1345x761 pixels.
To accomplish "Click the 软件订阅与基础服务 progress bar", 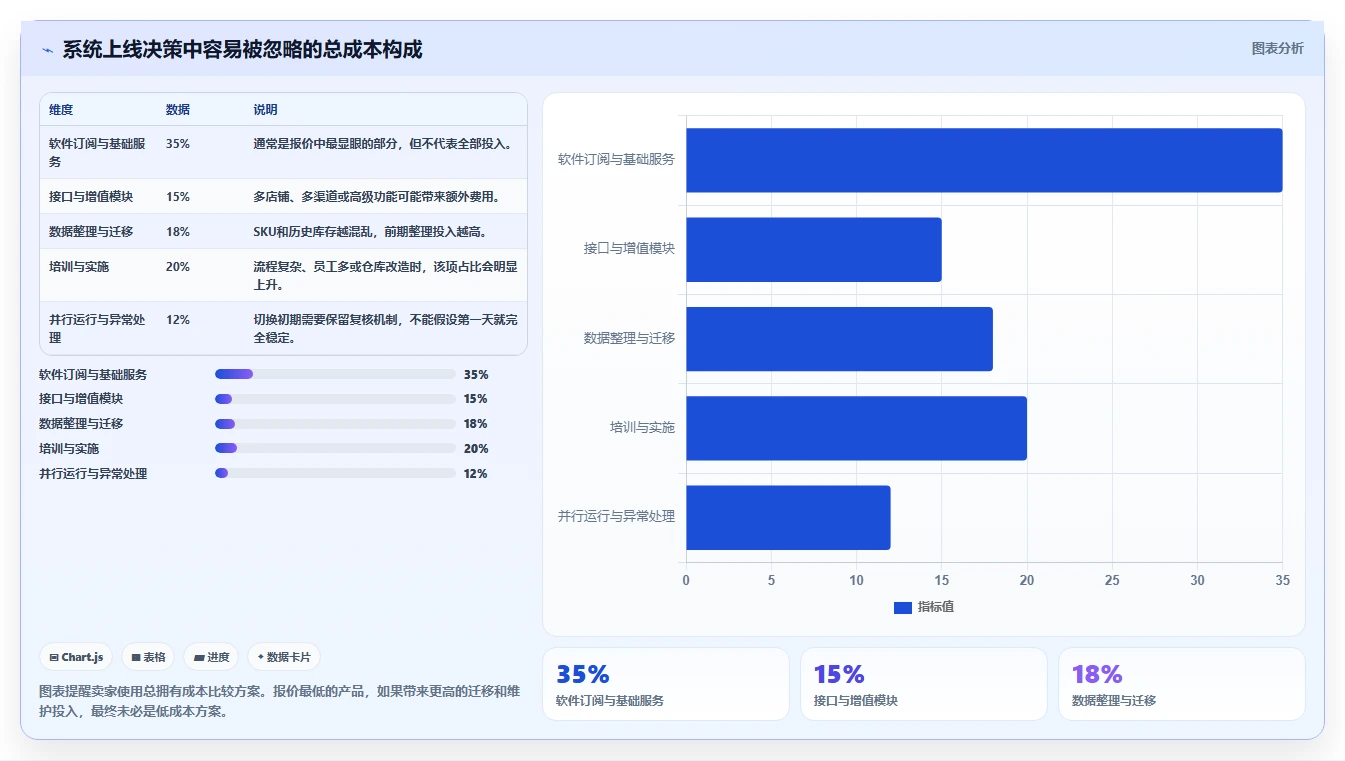I will 335,374.
